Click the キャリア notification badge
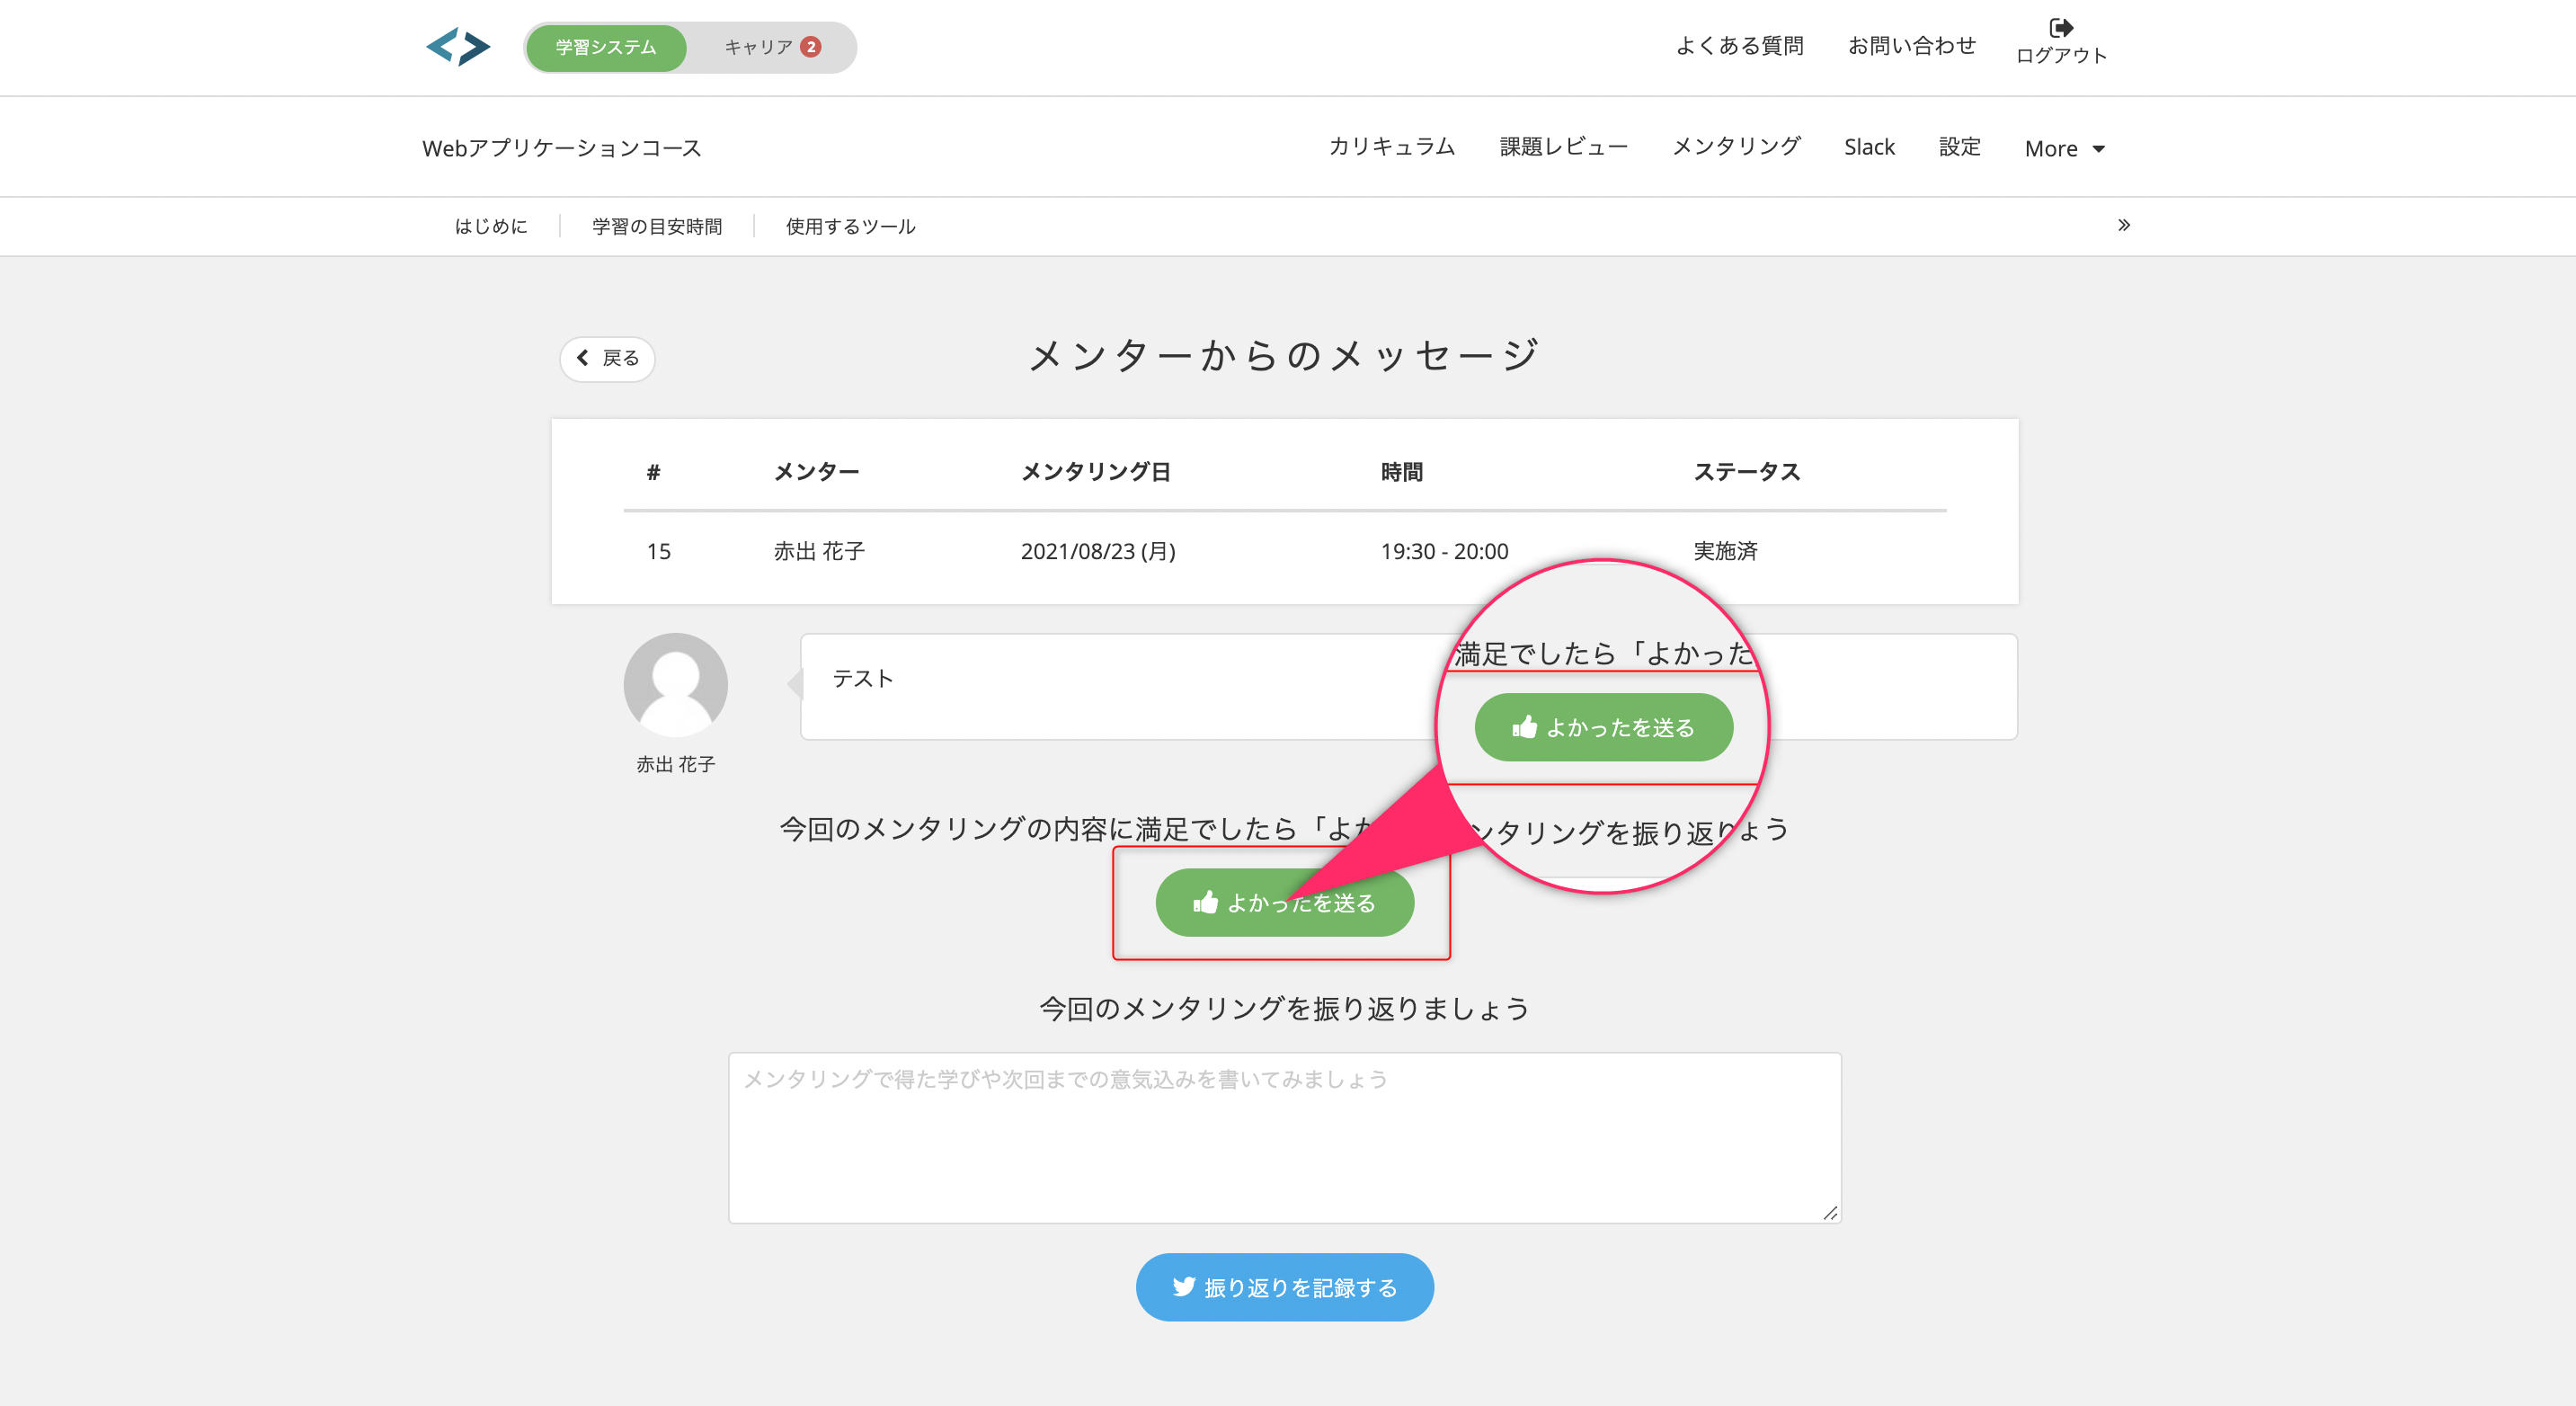The height and width of the screenshot is (1406, 2576). coord(811,47)
